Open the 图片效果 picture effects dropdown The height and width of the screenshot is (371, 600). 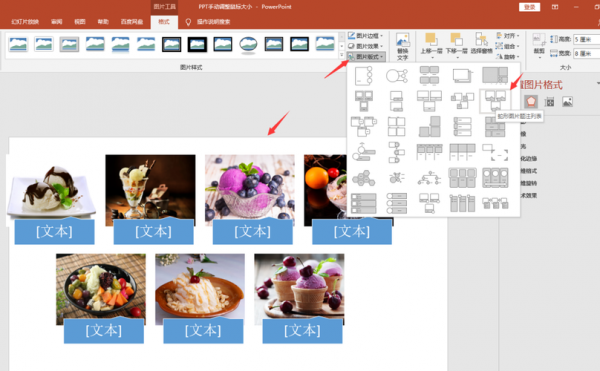[365, 46]
